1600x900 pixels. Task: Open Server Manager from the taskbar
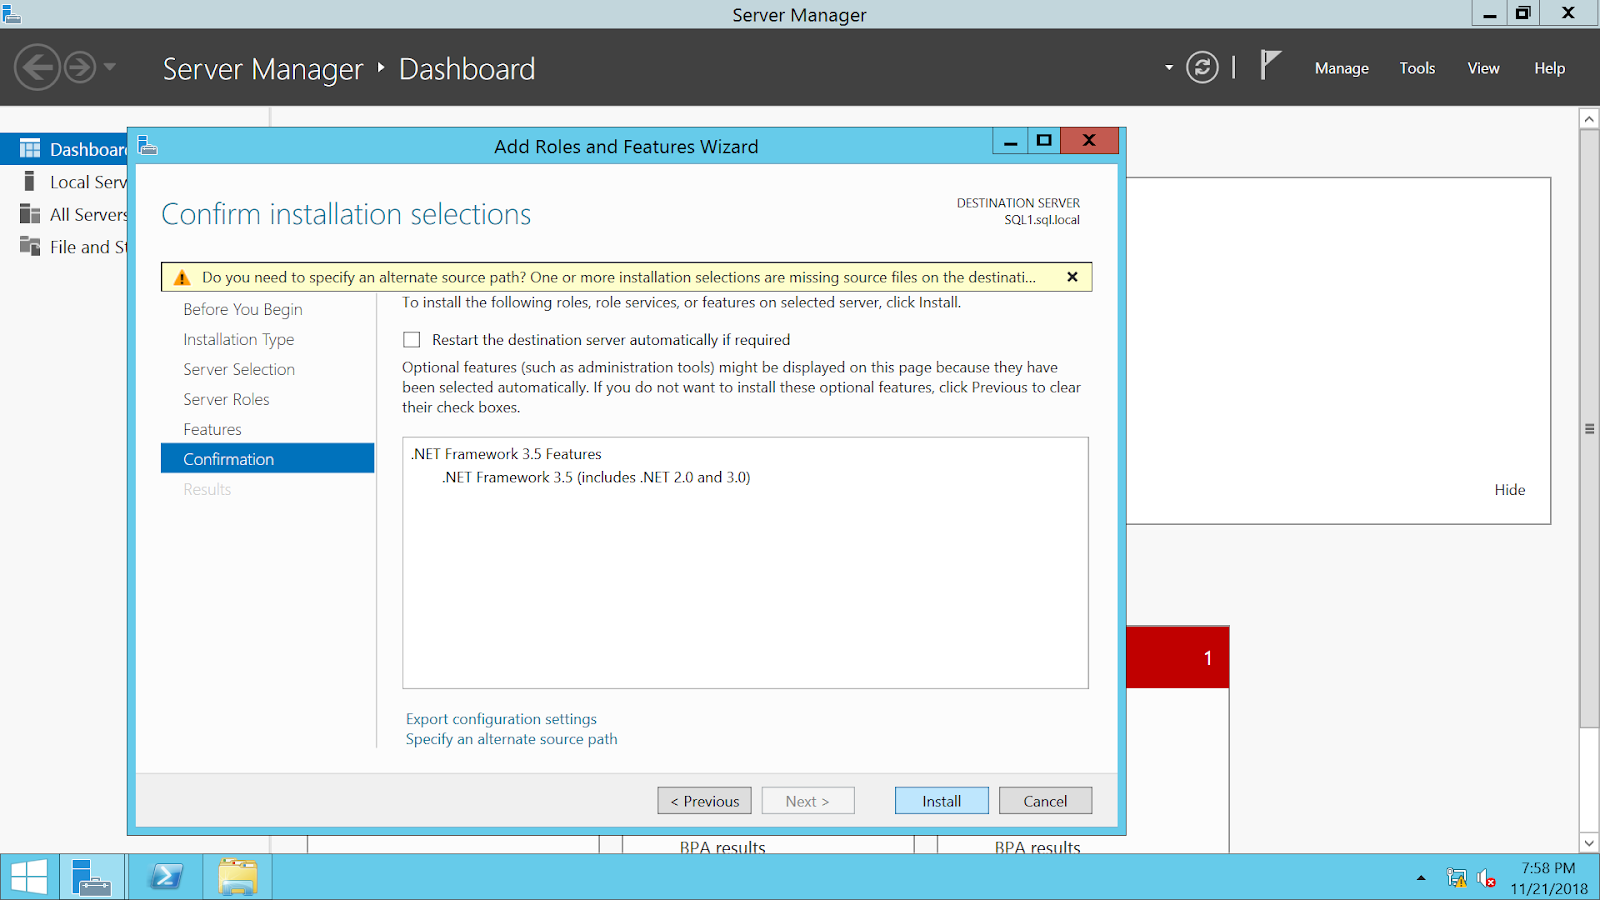pyautogui.click(x=92, y=876)
